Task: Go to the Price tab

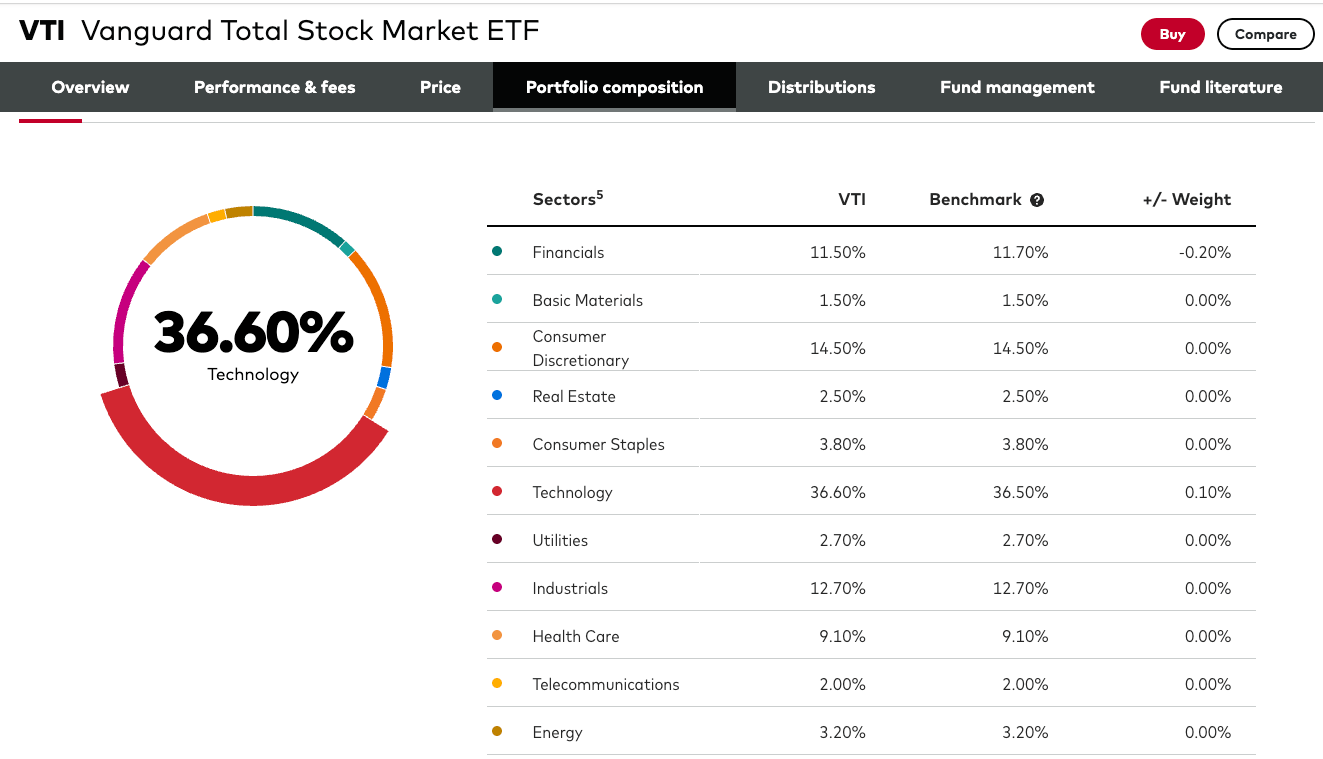Action: [x=440, y=87]
